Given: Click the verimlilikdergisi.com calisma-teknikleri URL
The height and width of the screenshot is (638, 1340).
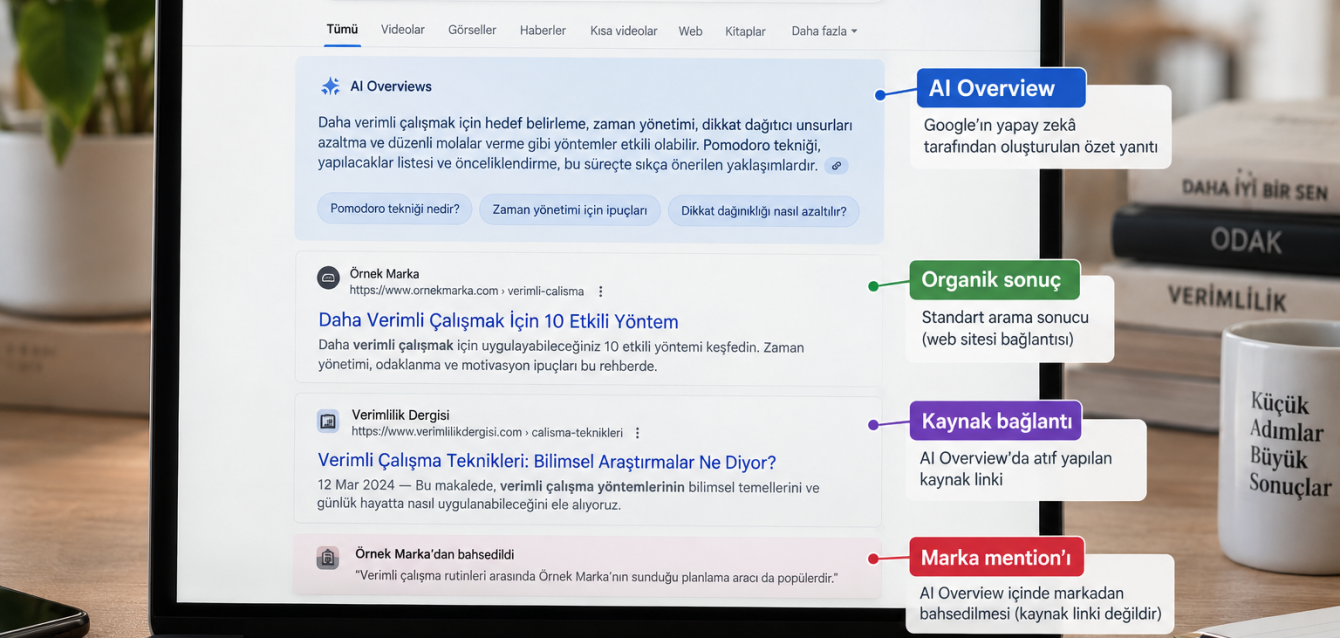Looking at the screenshot, I should pos(486,433).
